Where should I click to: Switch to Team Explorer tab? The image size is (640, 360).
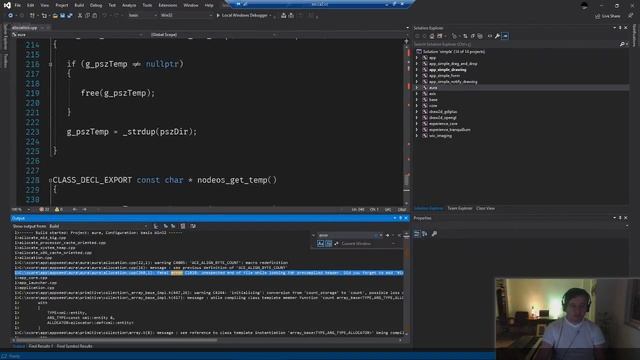(460, 209)
